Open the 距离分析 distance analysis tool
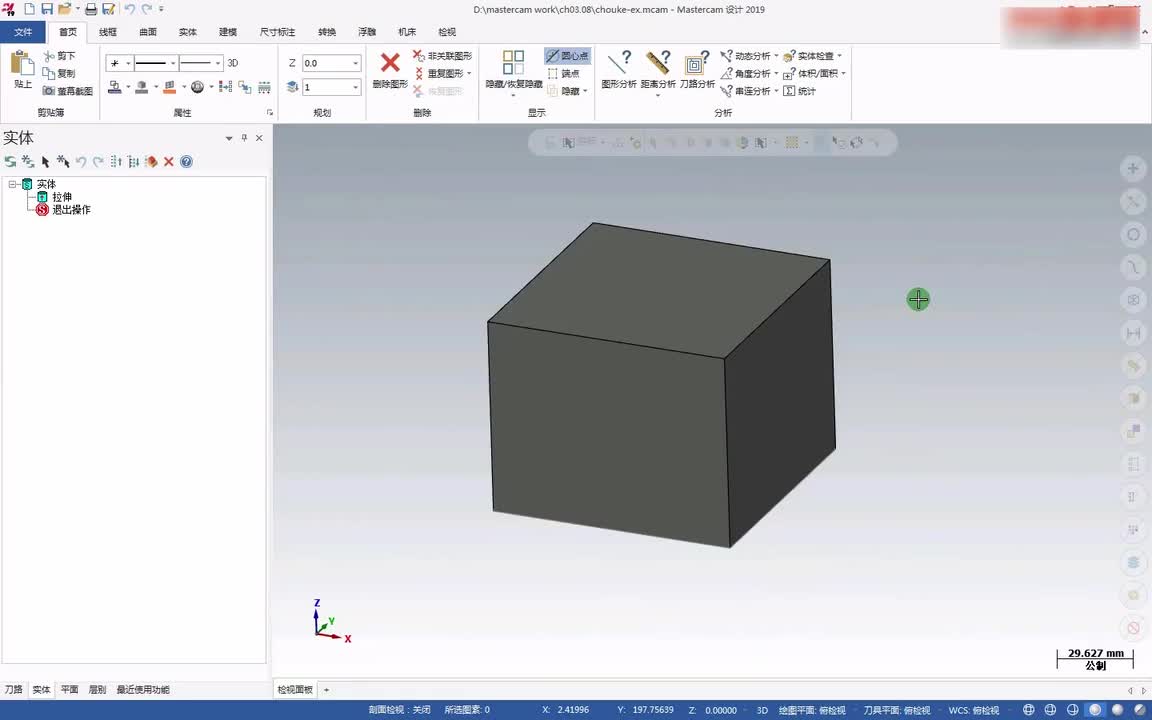The height and width of the screenshot is (720, 1152). 658,70
